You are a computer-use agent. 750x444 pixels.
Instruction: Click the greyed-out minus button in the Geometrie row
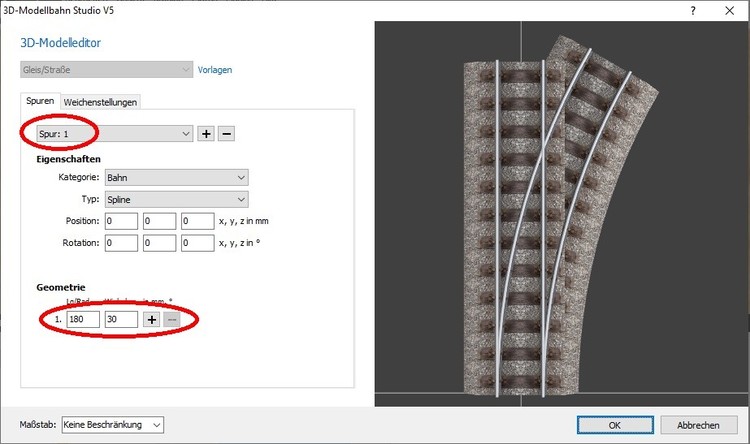point(172,320)
